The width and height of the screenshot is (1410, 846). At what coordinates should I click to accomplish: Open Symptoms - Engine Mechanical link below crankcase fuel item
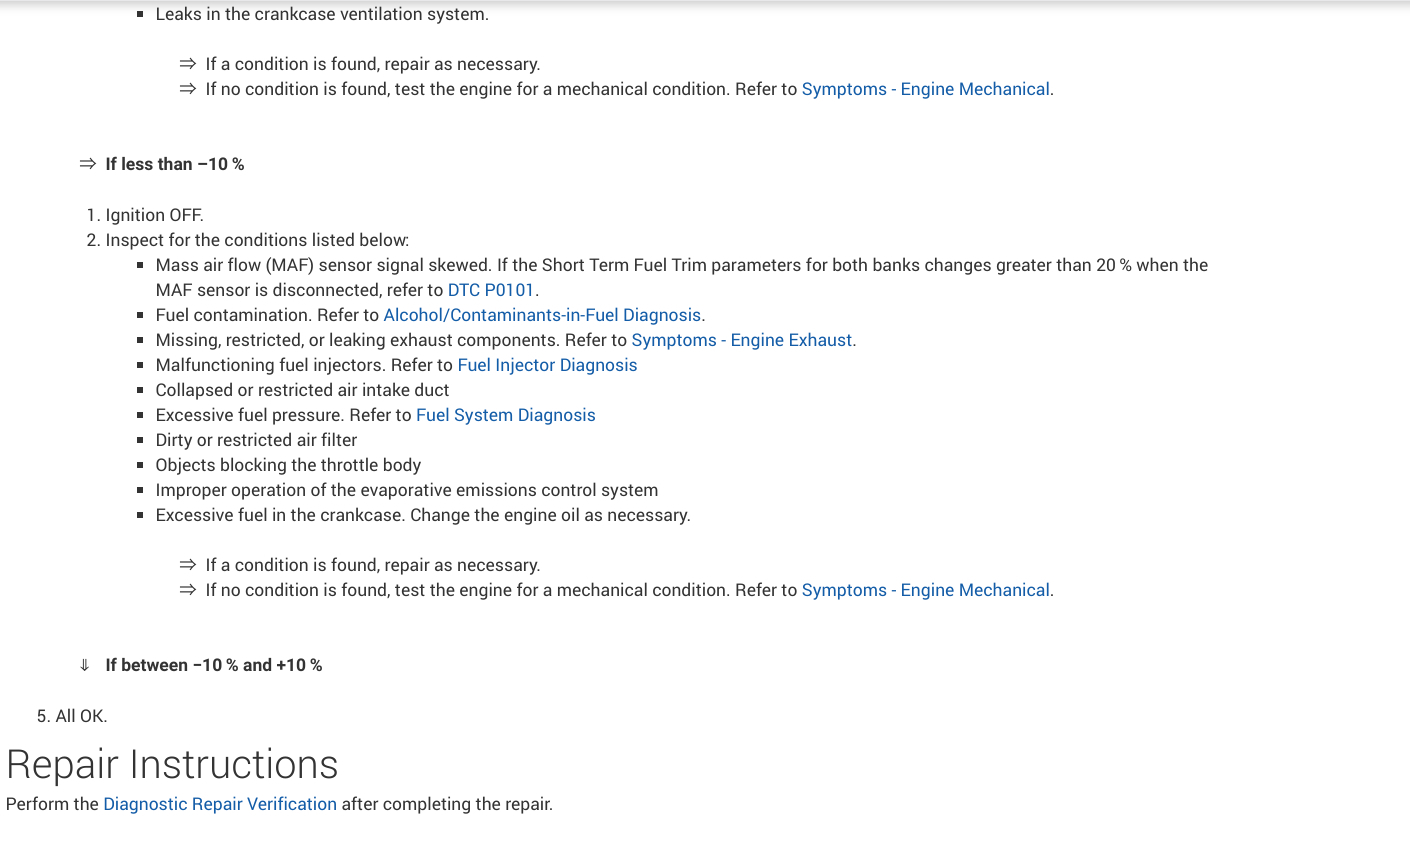pos(925,590)
